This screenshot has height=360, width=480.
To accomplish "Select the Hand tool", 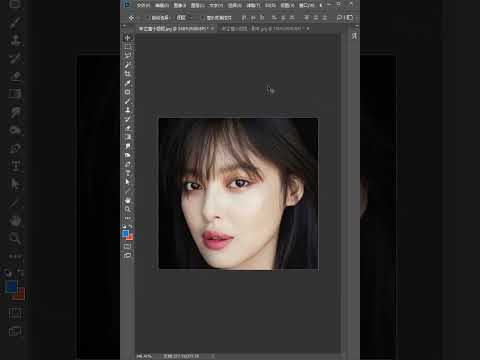I will pos(127,200).
